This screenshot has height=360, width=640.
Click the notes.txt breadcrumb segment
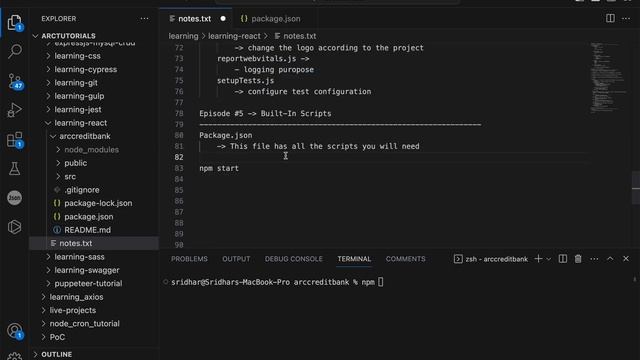[296, 36]
